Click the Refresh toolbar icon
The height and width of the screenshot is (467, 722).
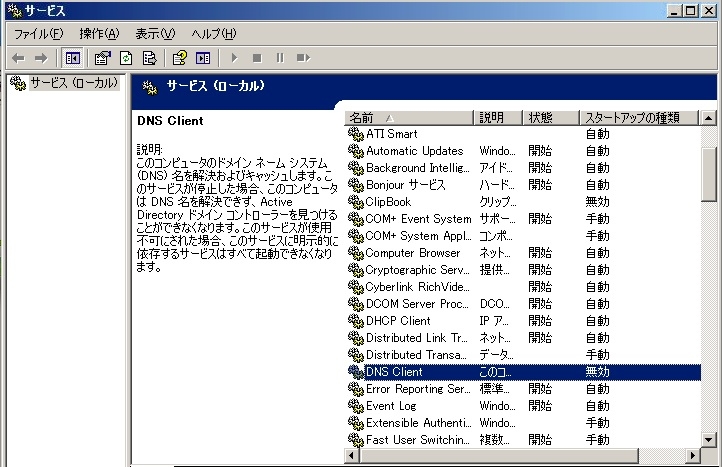pos(126,59)
